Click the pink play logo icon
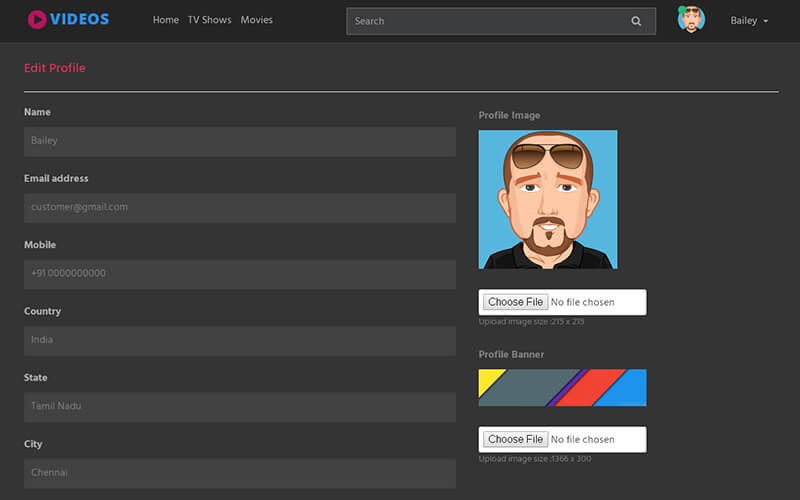 coord(37,19)
